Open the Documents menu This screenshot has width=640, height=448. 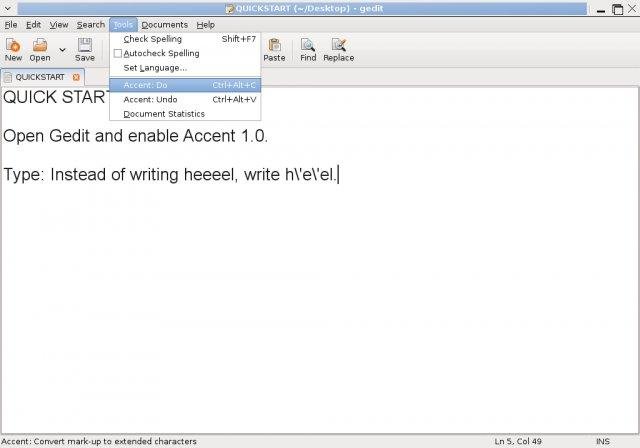point(164,25)
